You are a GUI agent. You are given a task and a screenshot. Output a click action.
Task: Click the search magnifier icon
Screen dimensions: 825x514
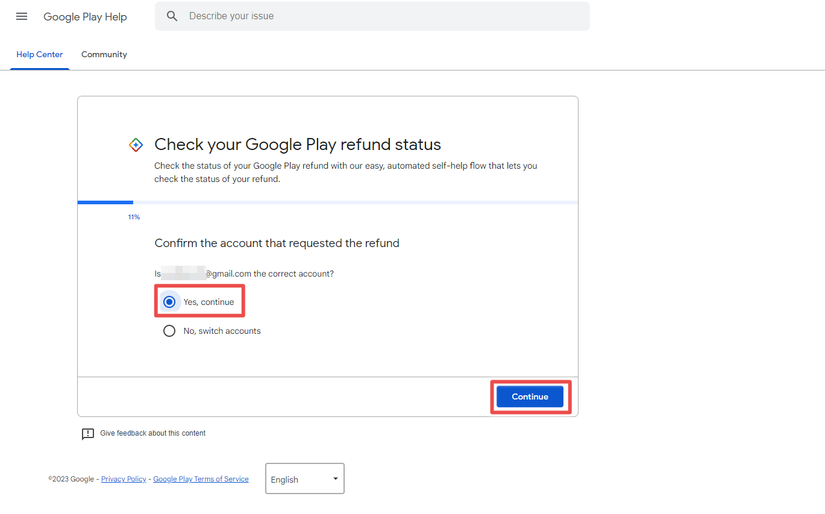pyautogui.click(x=172, y=16)
